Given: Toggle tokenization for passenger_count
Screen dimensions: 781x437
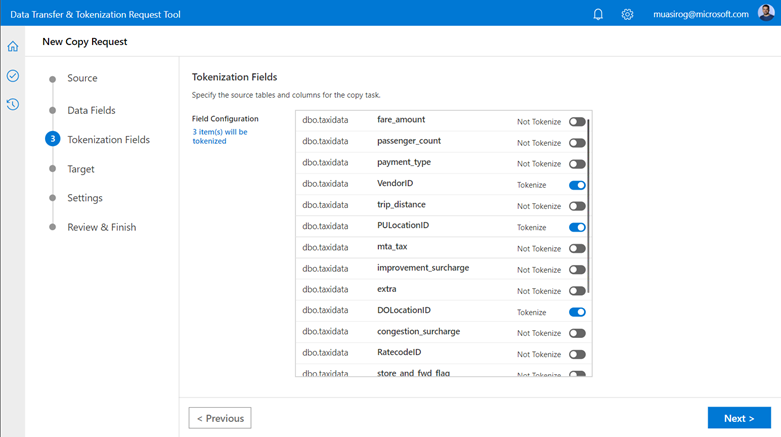Looking at the screenshot, I should (x=577, y=143).
